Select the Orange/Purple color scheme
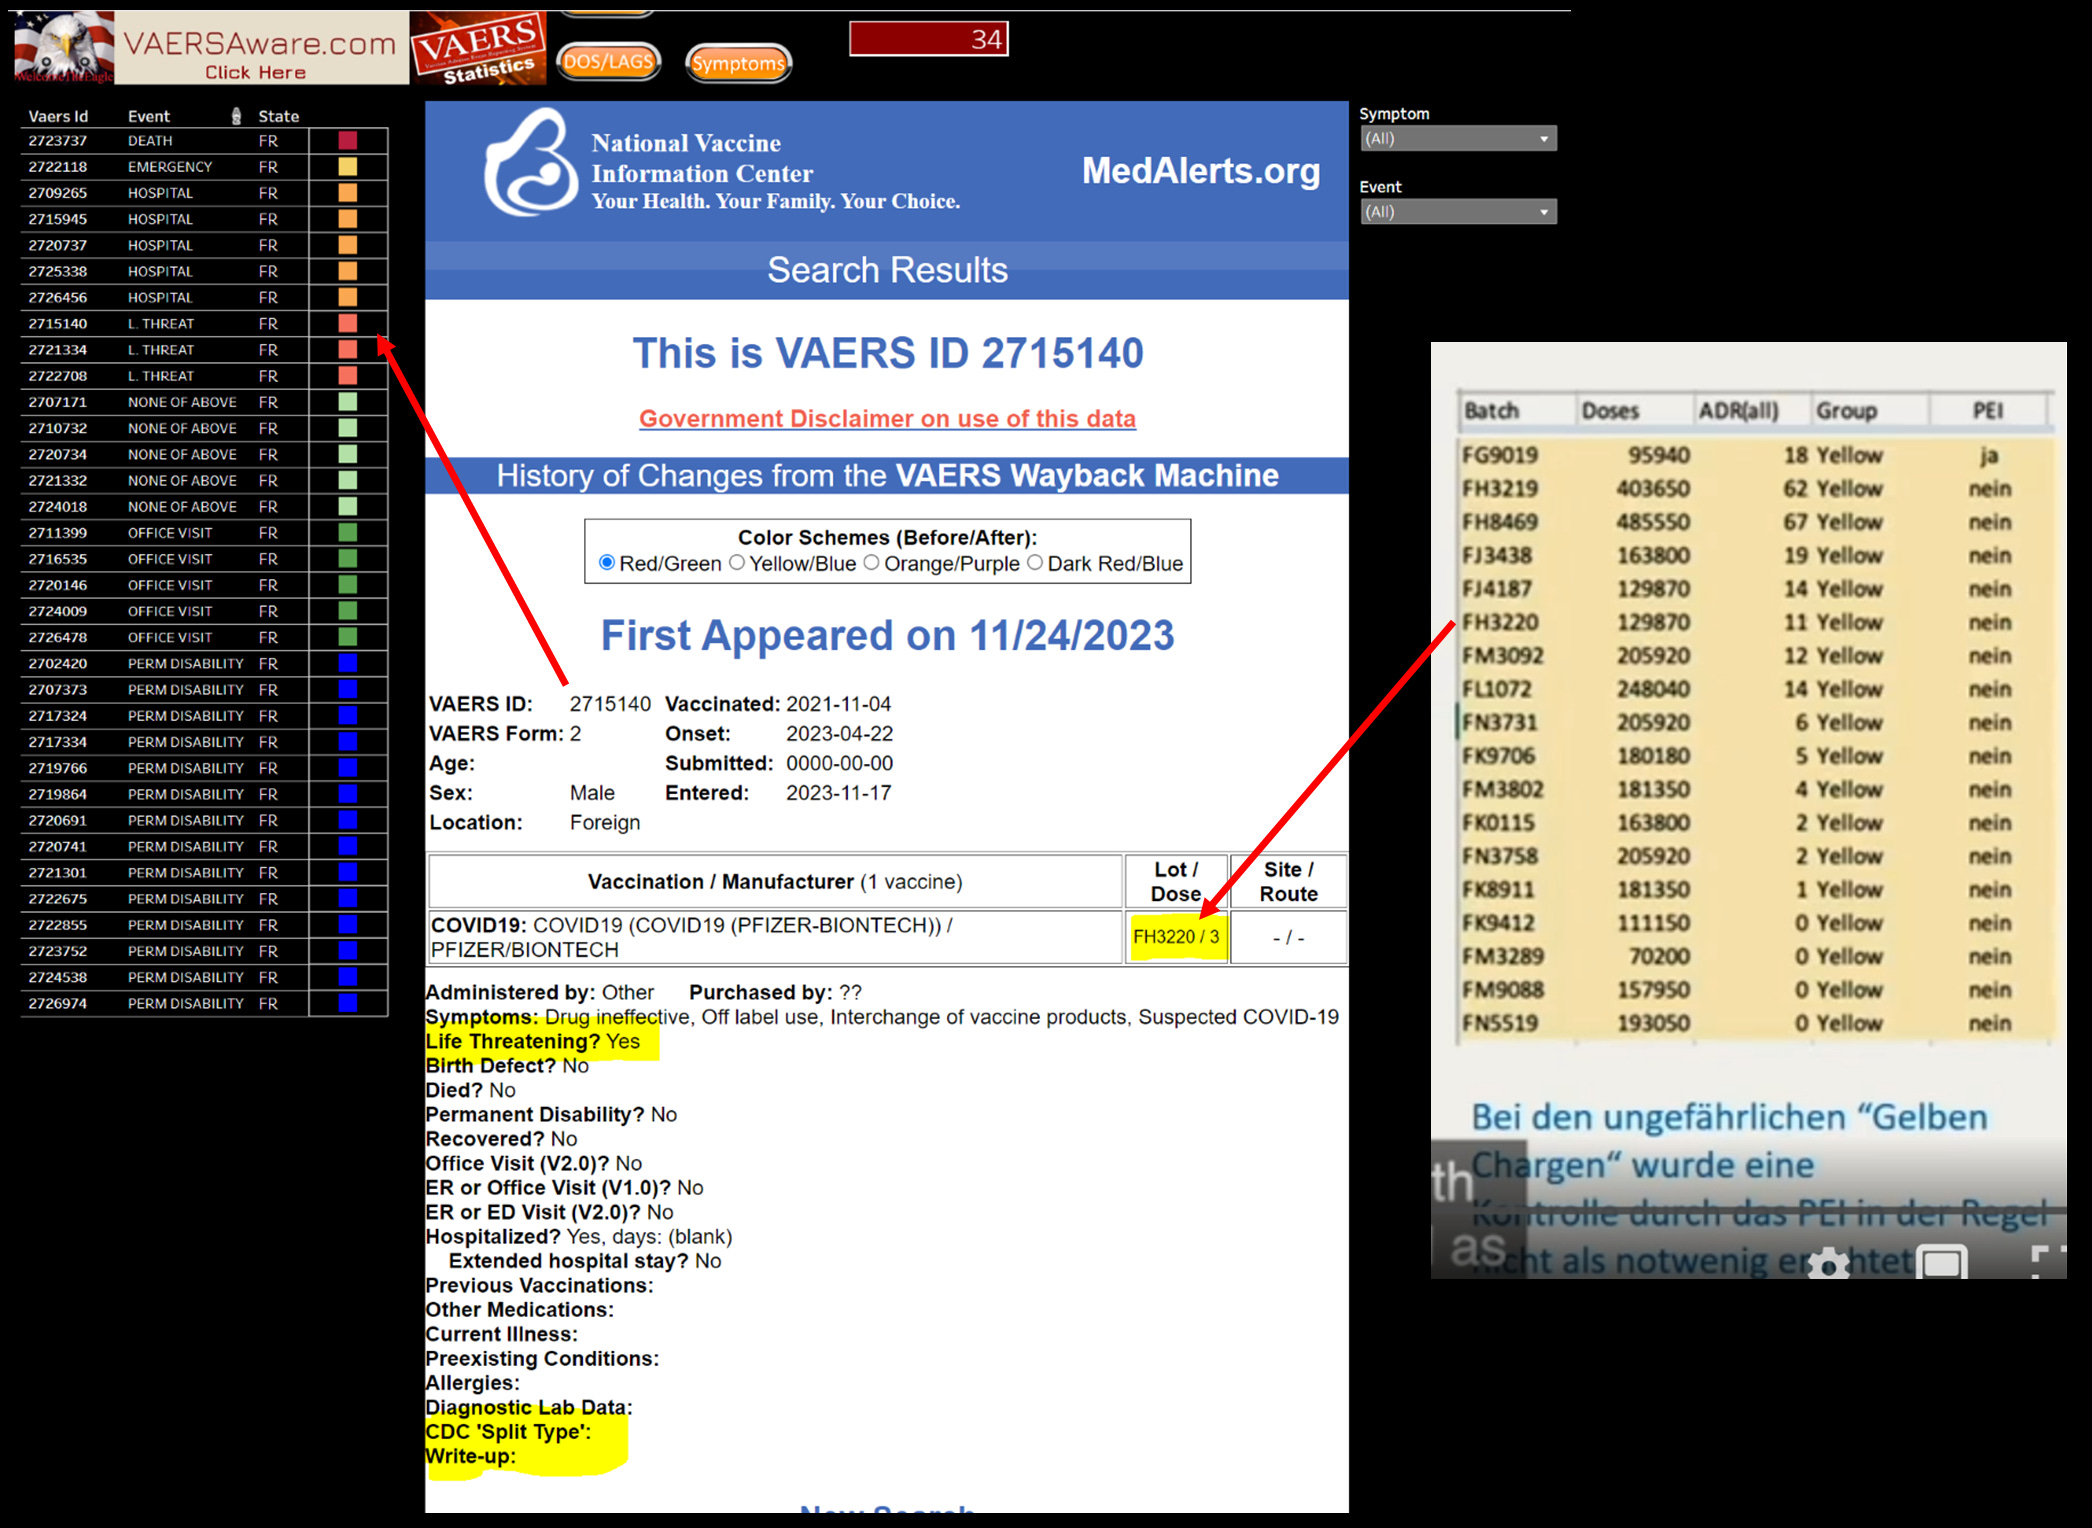The image size is (2092, 1528). 871,563
